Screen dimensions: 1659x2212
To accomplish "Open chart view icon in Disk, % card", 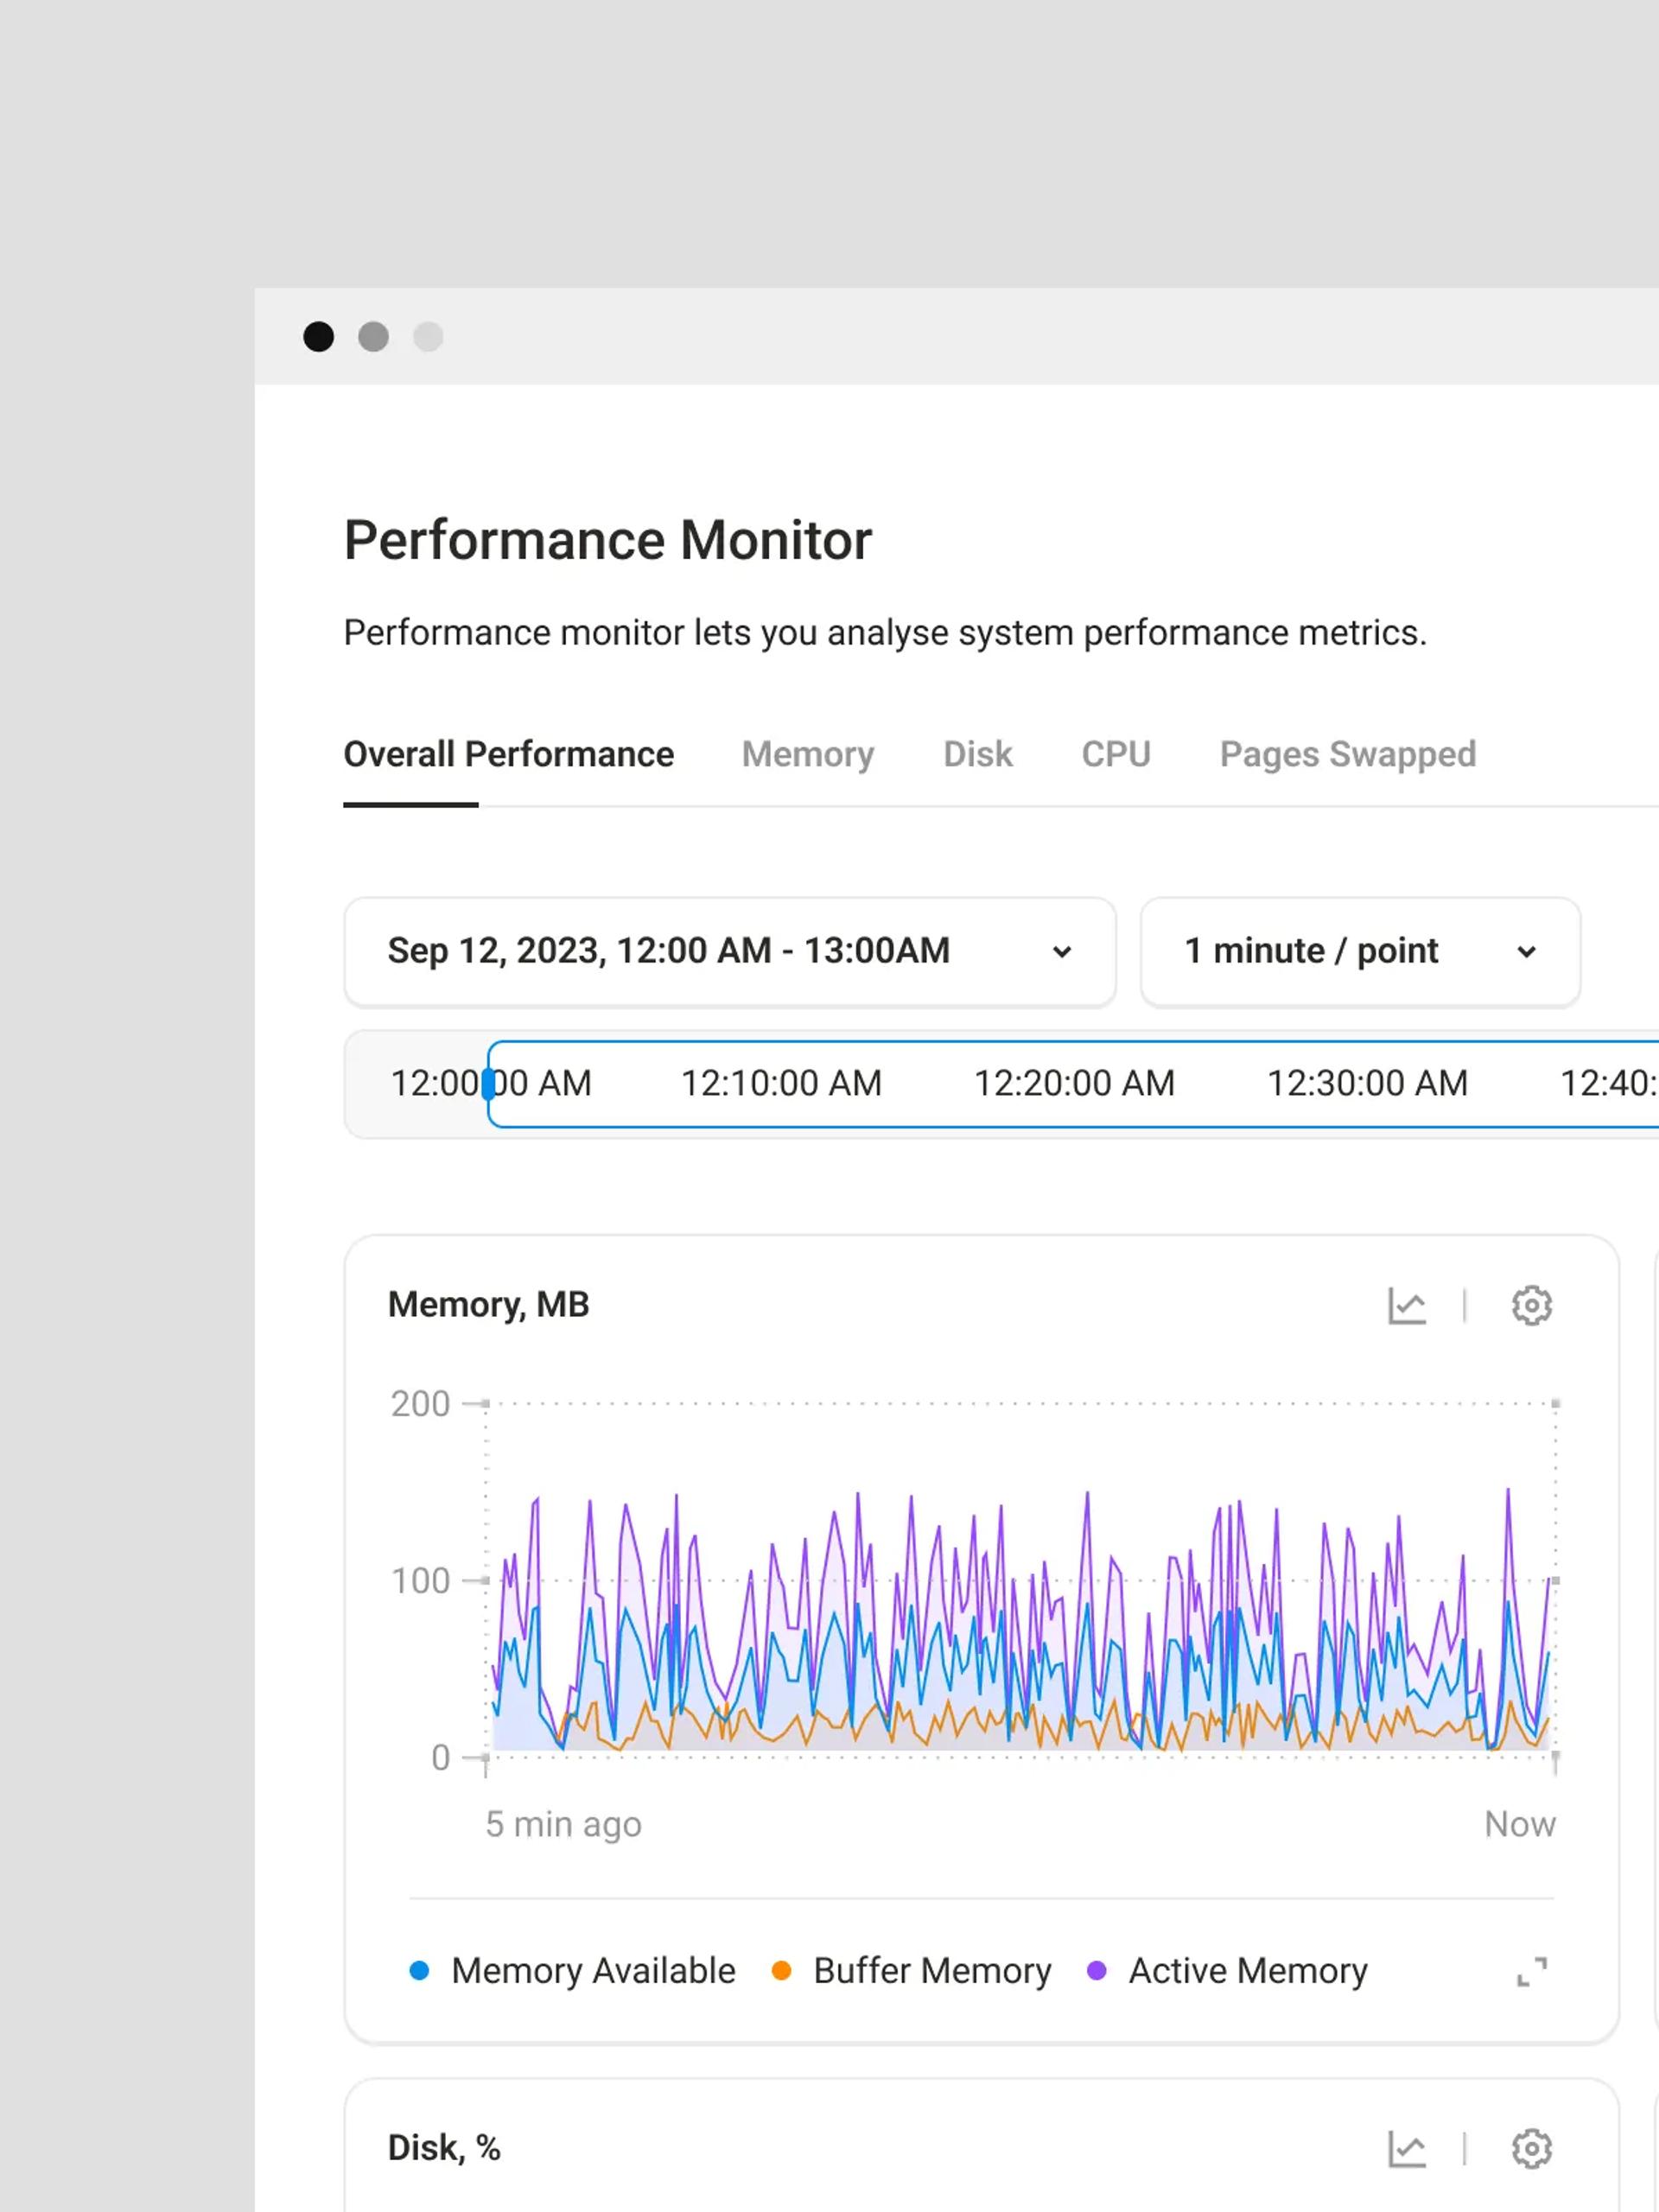I will [x=1407, y=2149].
